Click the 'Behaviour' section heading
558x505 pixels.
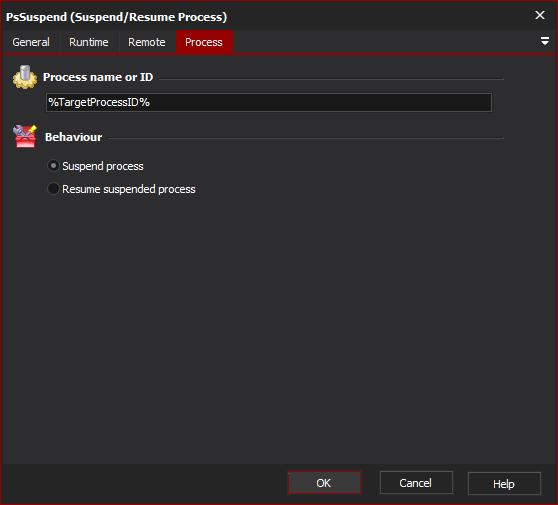point(73,137)
